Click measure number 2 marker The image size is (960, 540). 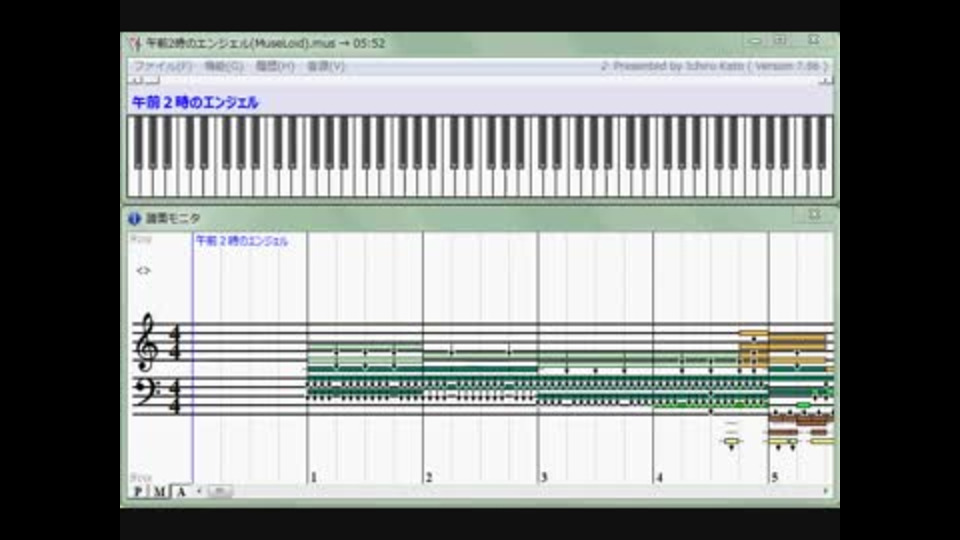point(429,477)
